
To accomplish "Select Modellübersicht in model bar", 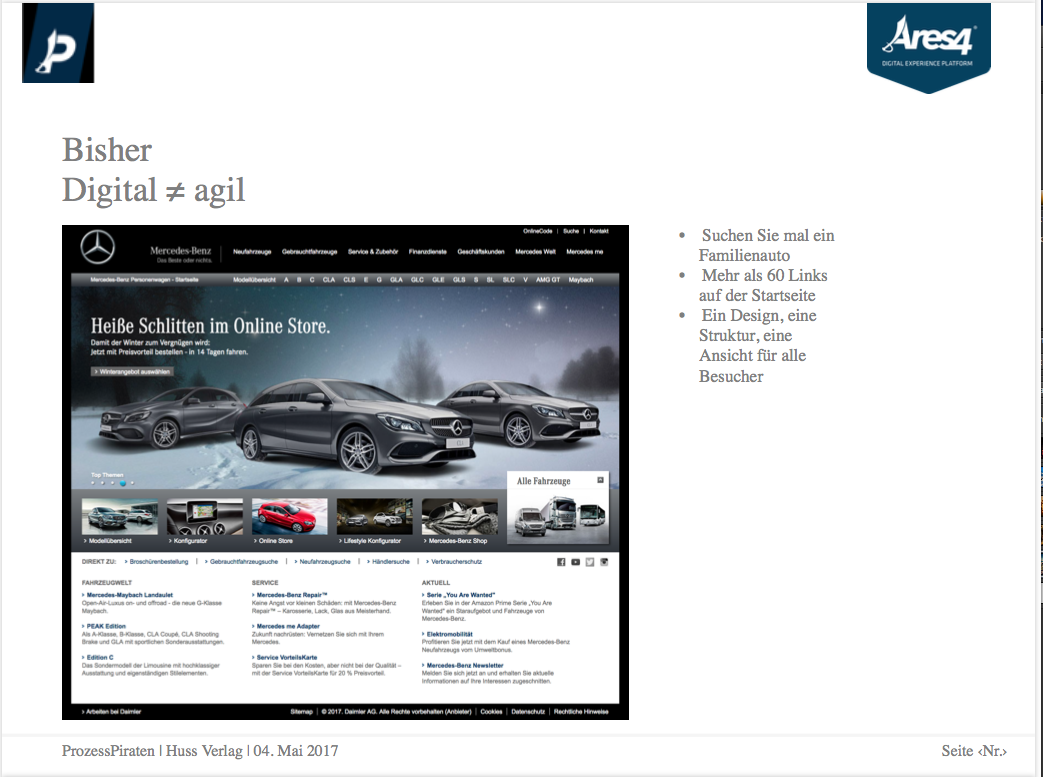I will (x=254, y=279).
